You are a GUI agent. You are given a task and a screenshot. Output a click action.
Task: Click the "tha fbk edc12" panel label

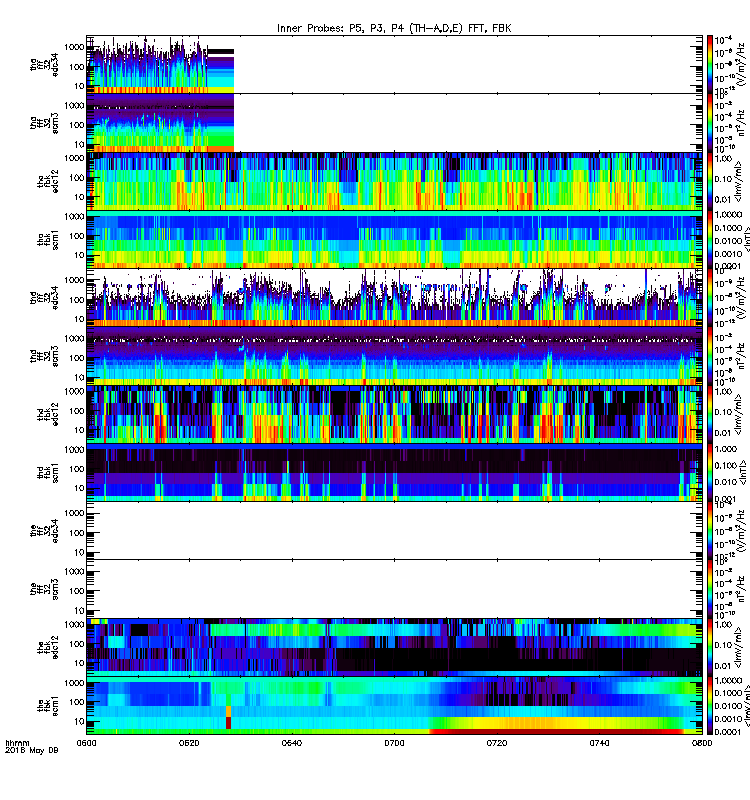point(48,181)
